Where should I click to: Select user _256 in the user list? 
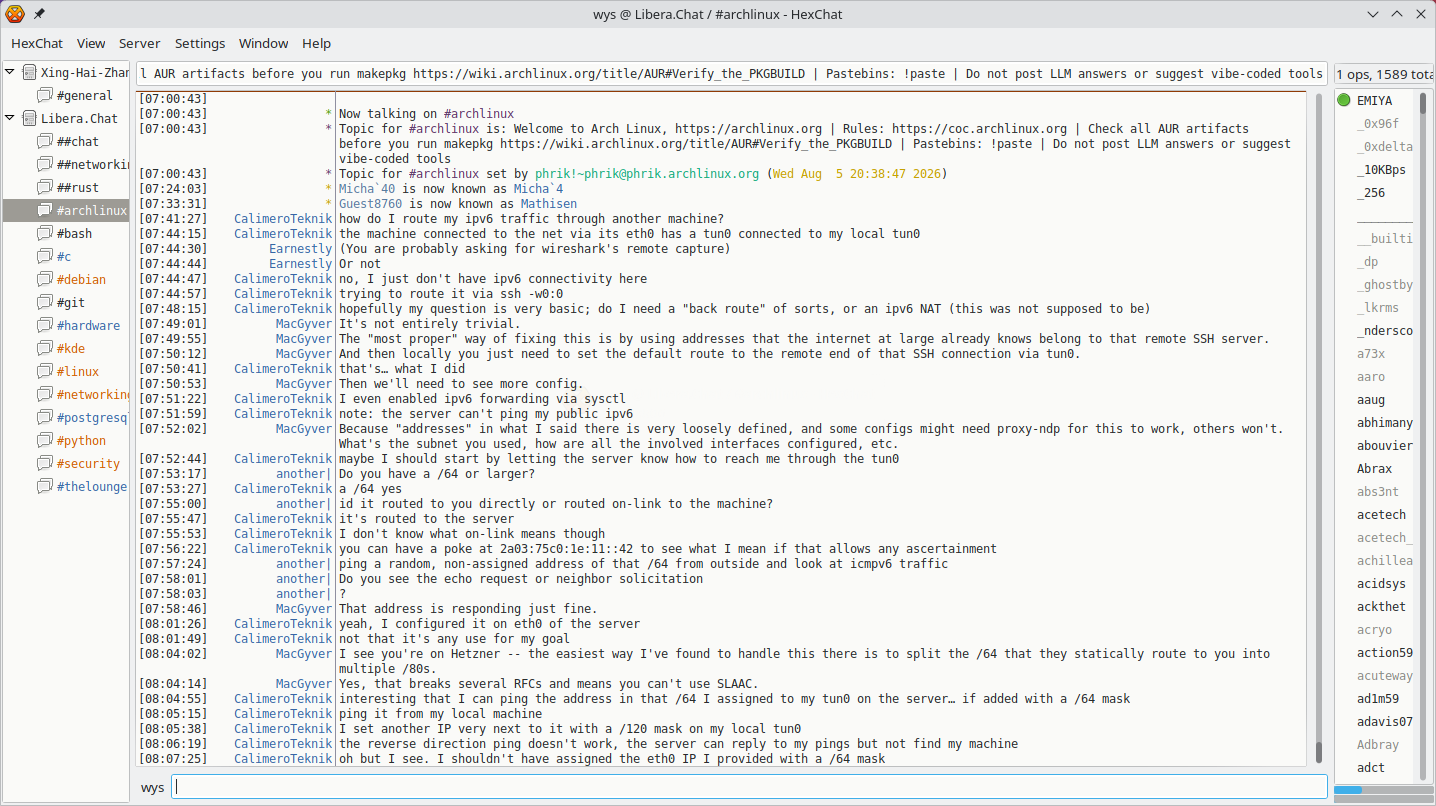1375,192
